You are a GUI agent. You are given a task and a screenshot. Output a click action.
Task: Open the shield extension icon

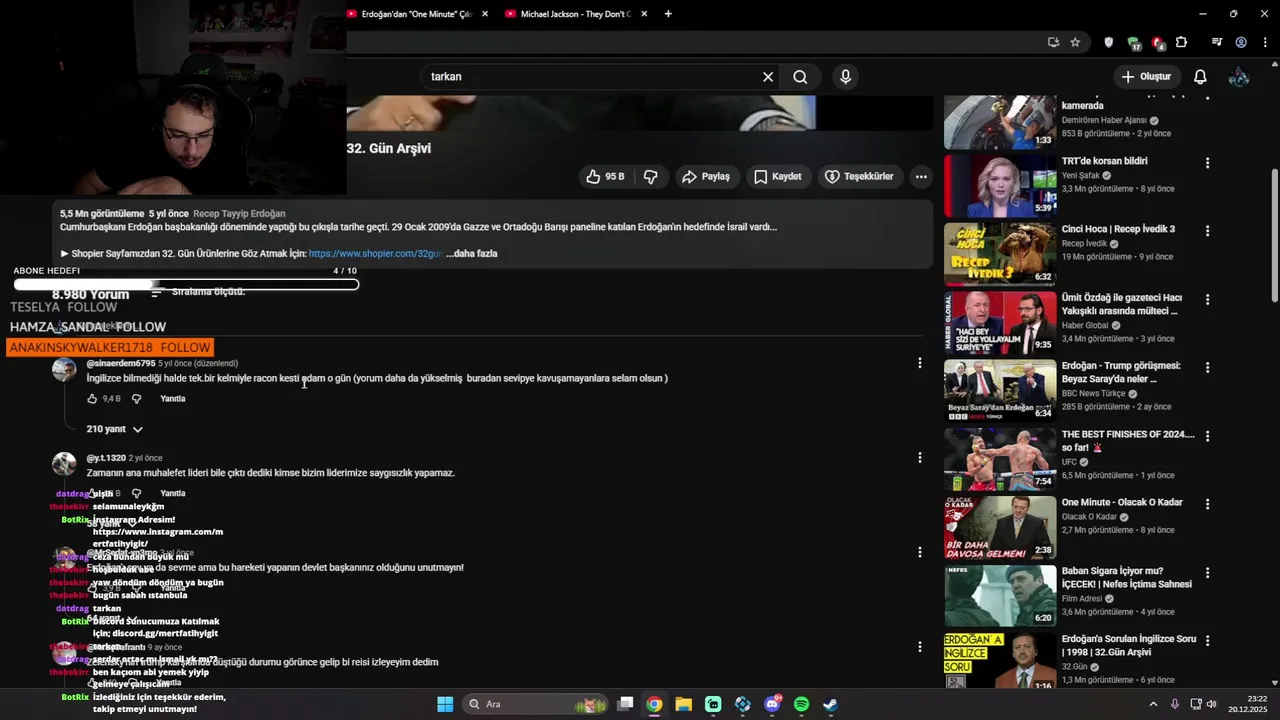coord(1108,42)
